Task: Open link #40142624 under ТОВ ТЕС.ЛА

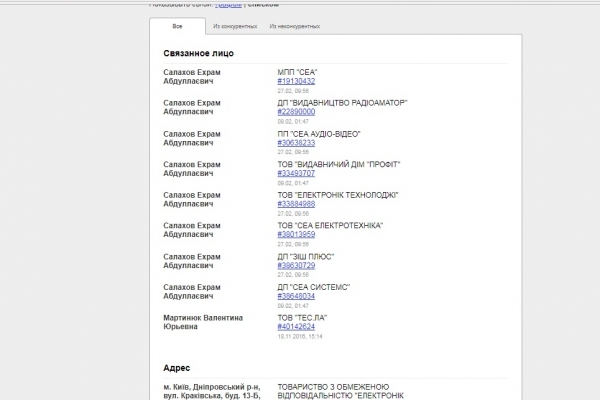Action: [296, 327]
